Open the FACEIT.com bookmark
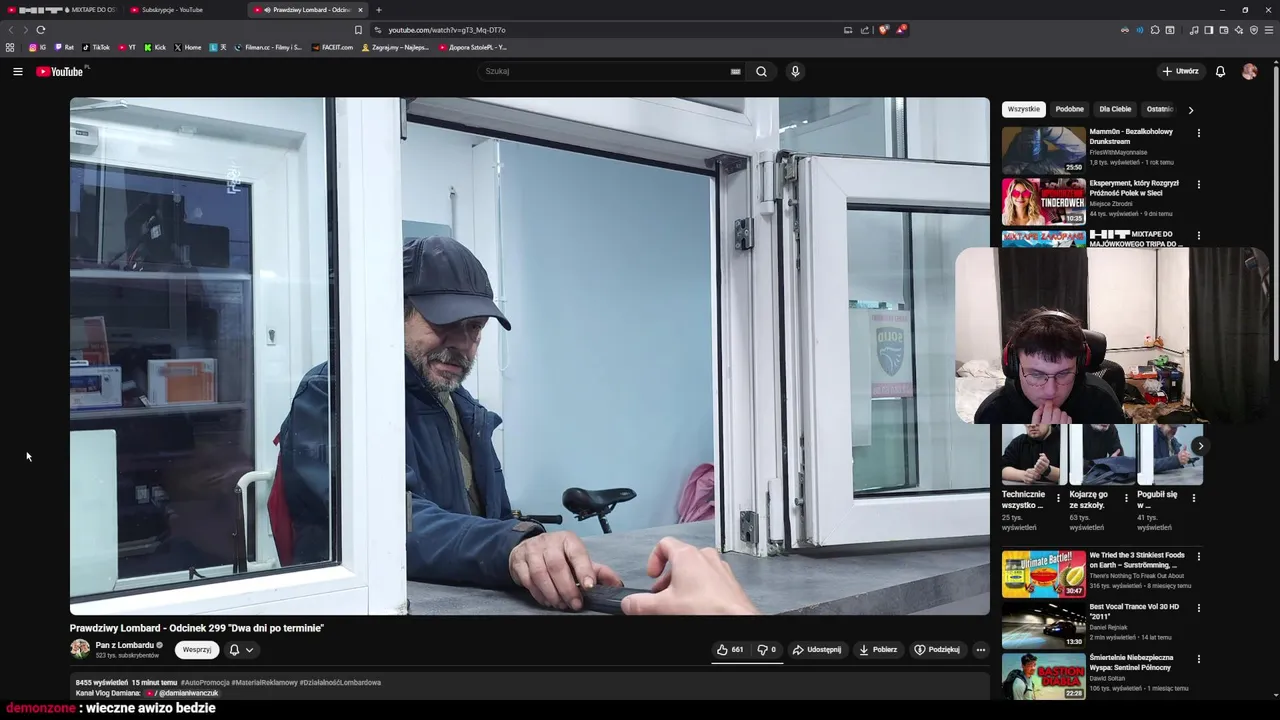This screenshot has height=720, width=1280. [x=332, y=47]
